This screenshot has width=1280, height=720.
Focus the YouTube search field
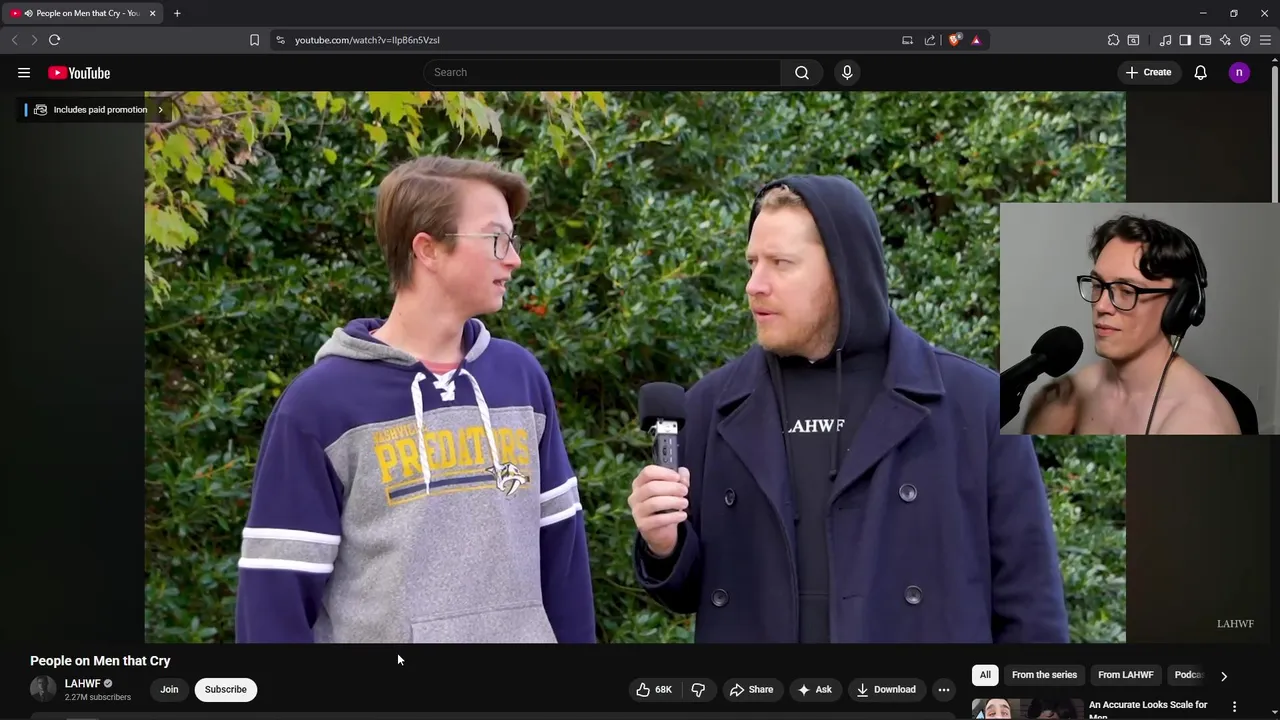click(x=602, y=72)
